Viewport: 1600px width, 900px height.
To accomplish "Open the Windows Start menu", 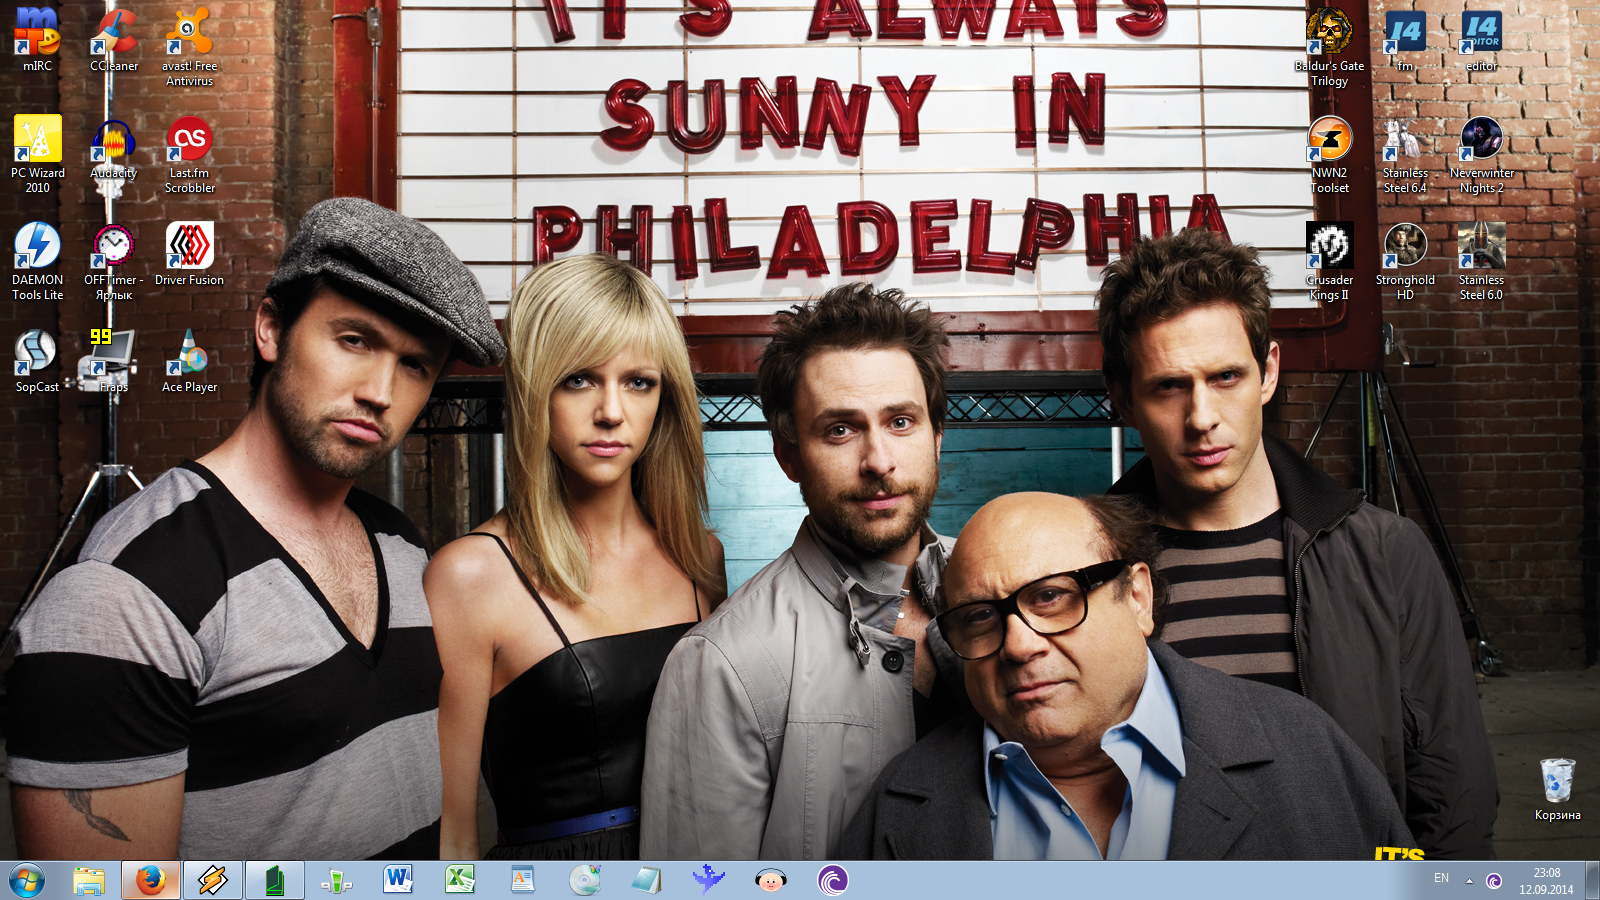I will click(27, 880).
